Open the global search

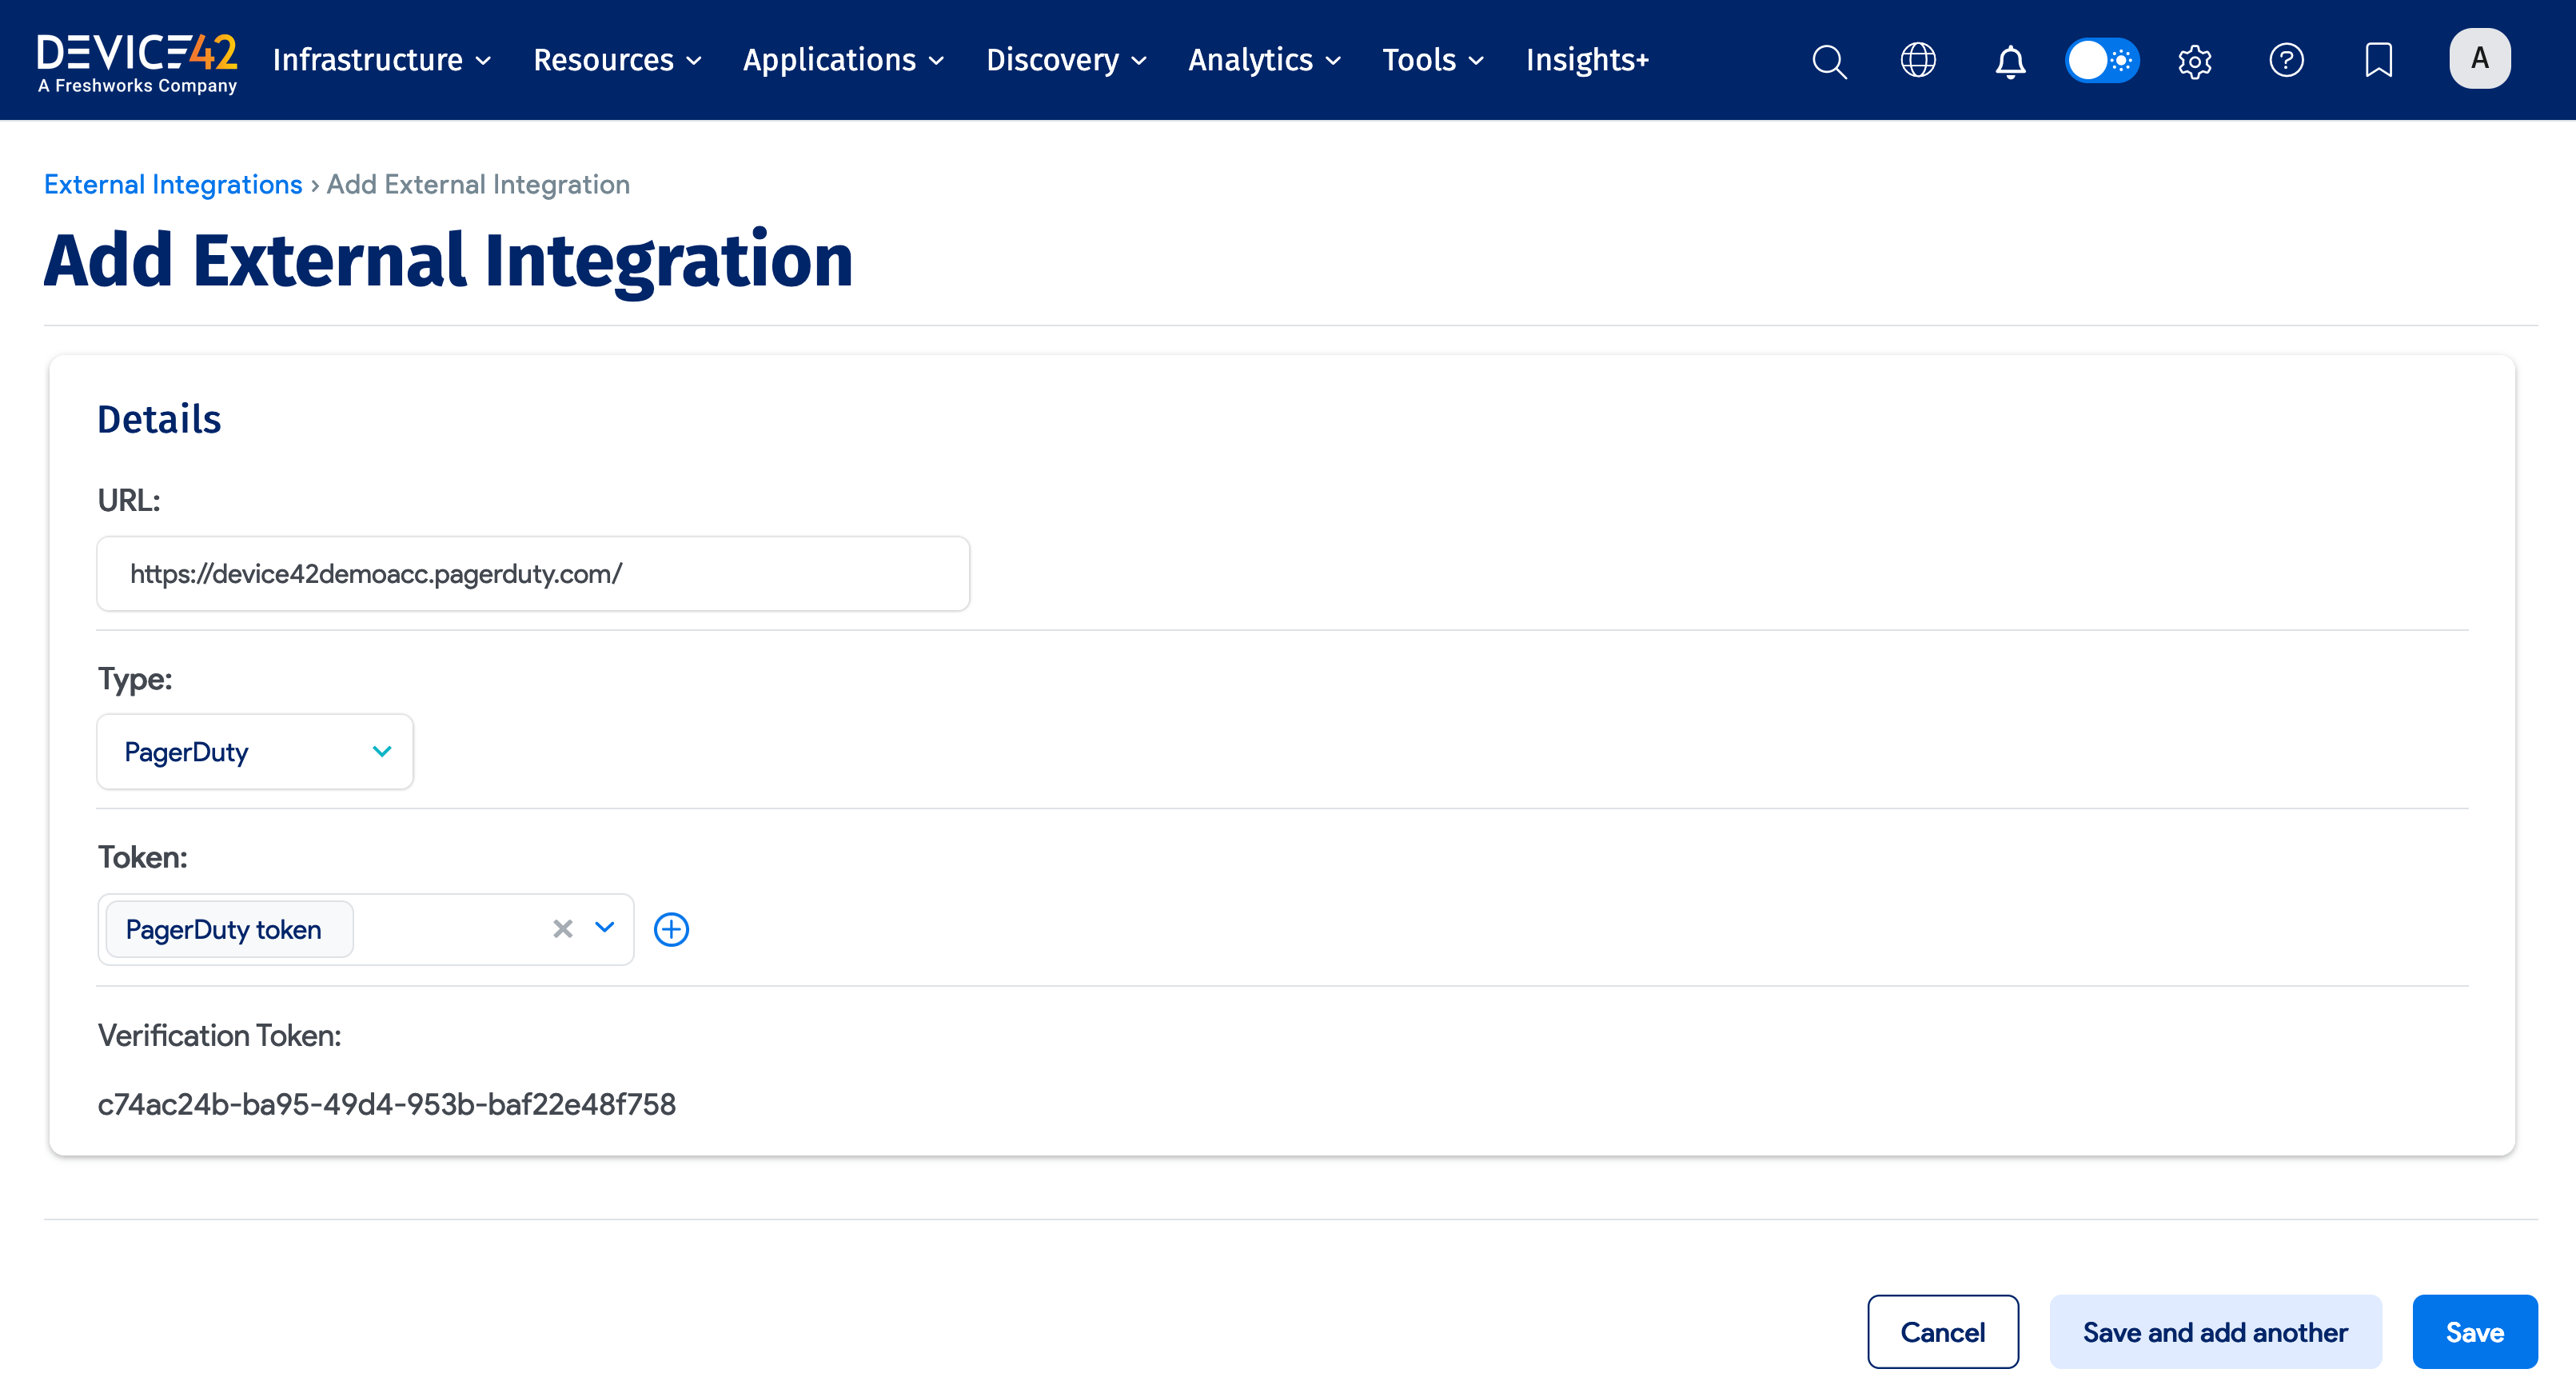click(x=1829, y=61)
